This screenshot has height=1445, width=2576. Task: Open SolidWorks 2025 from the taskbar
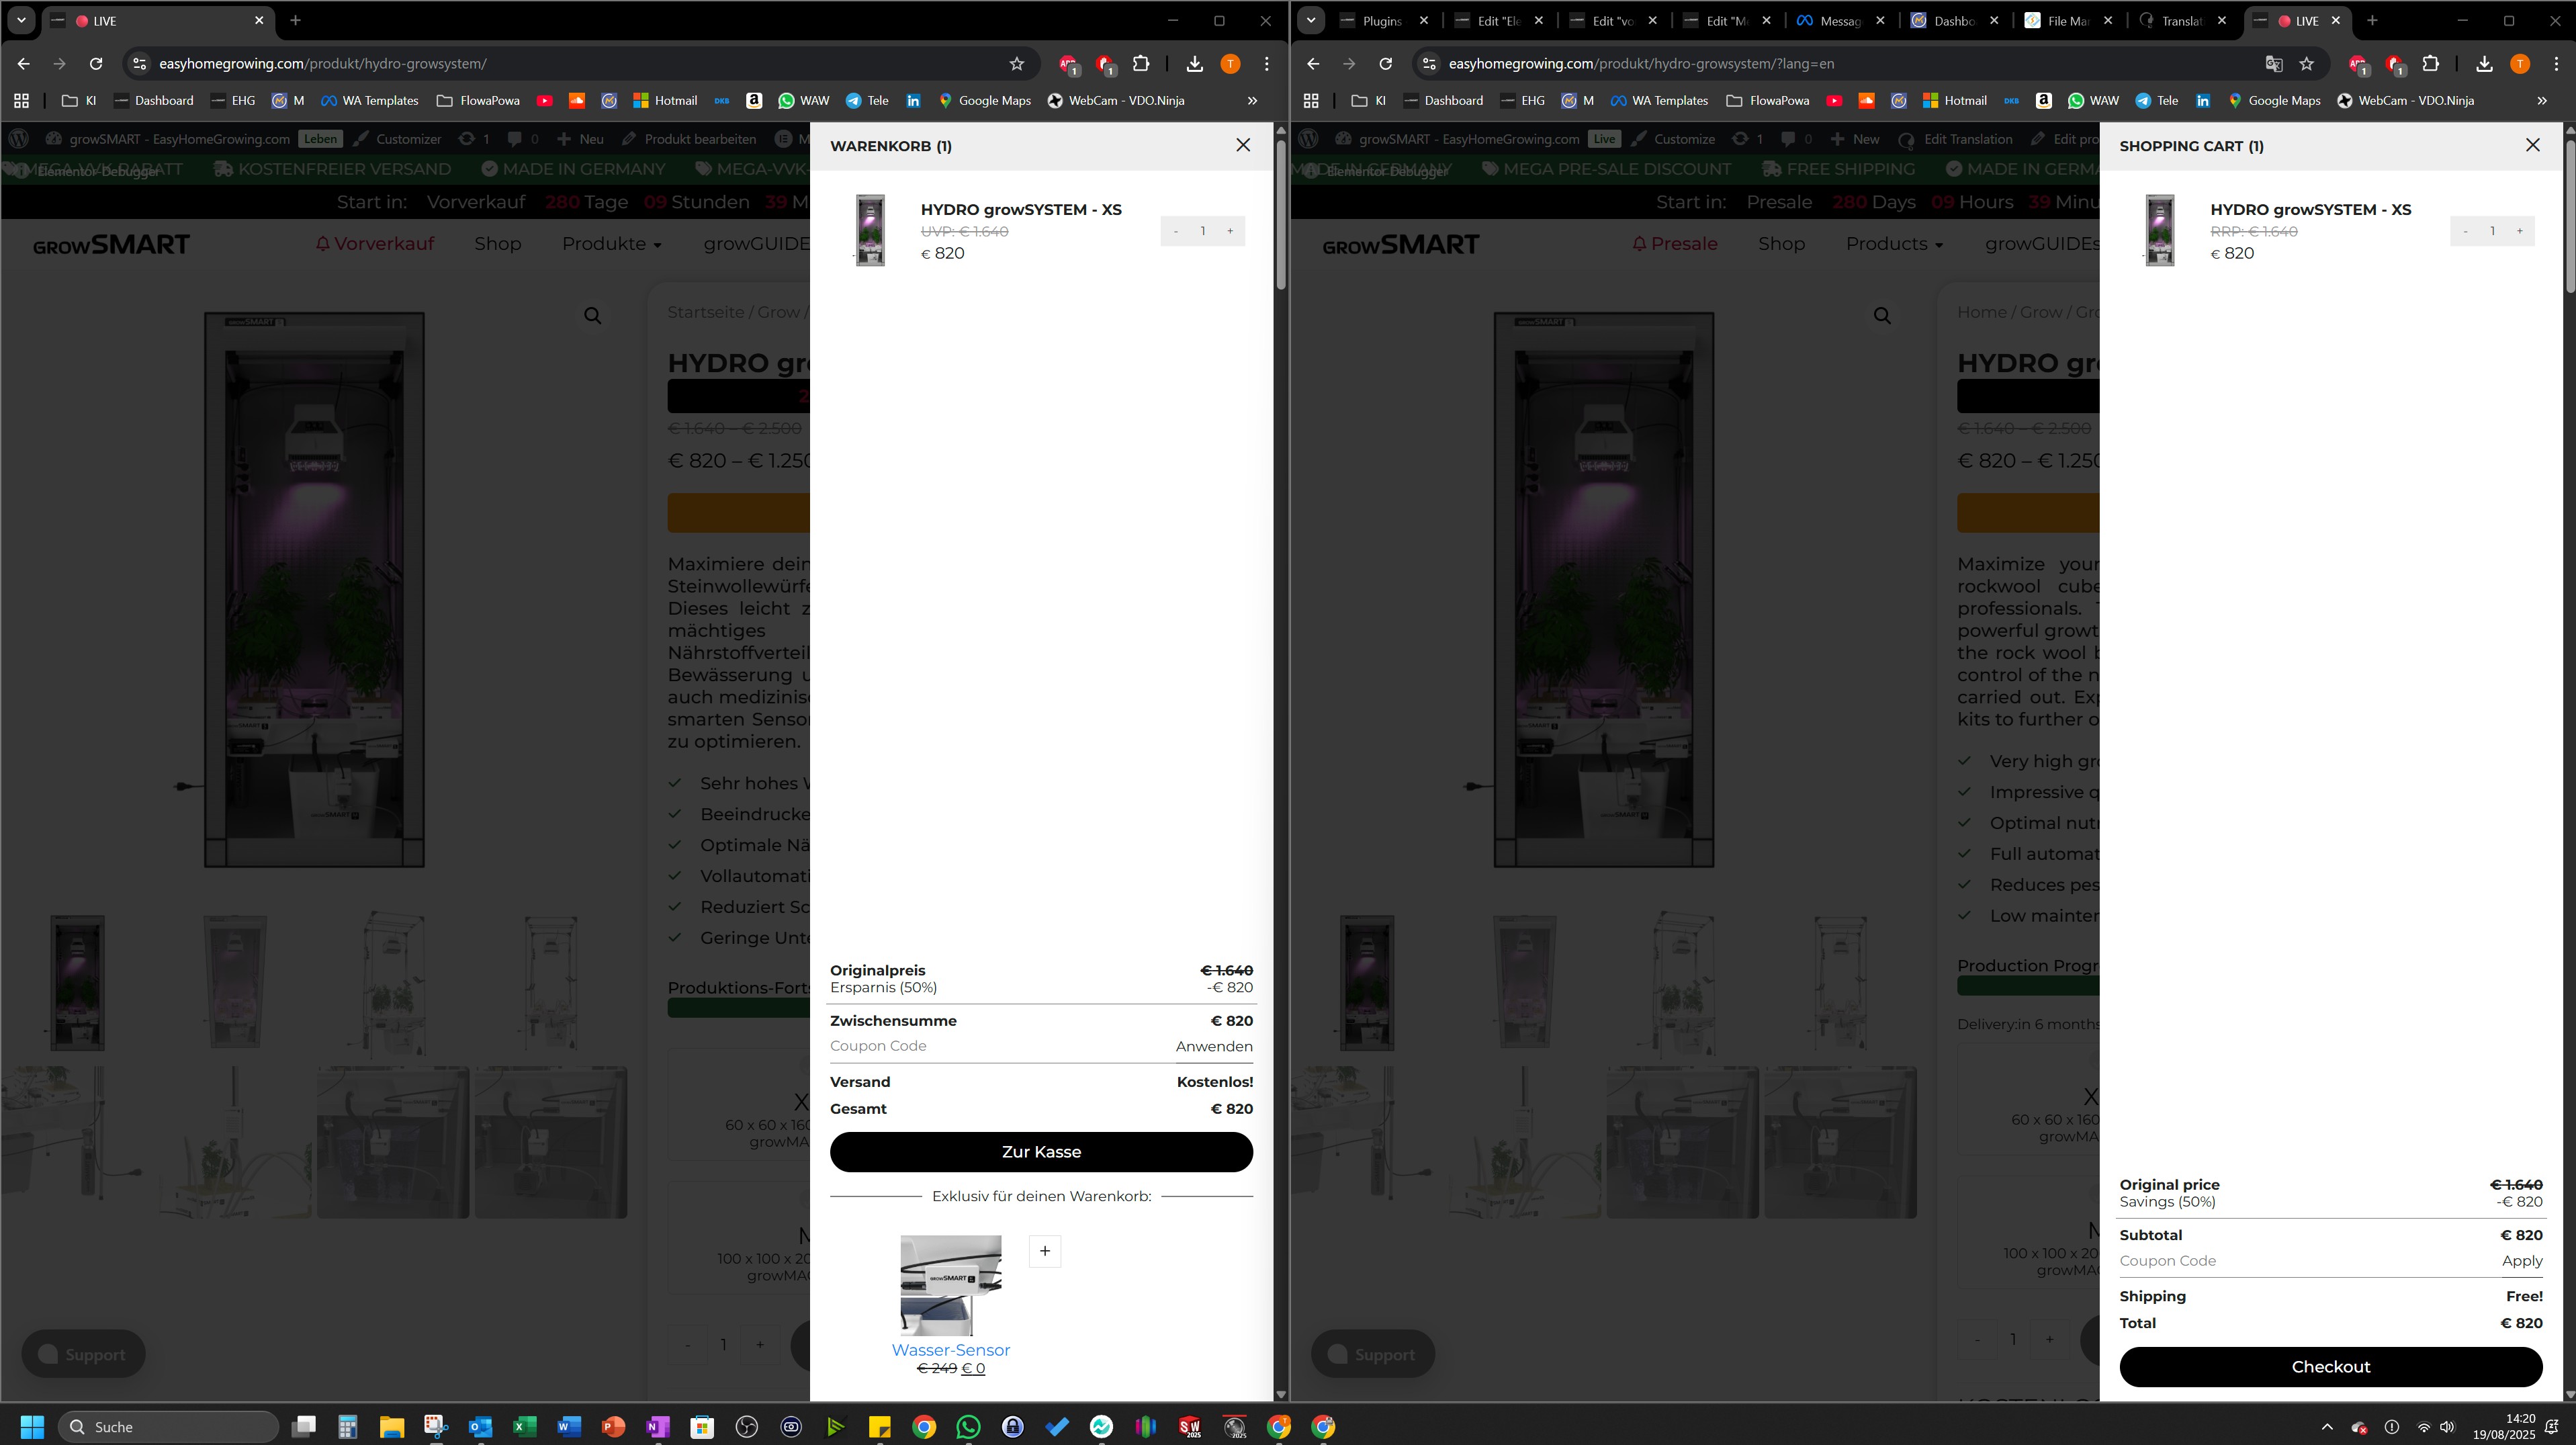[x=1190, y=1427]
